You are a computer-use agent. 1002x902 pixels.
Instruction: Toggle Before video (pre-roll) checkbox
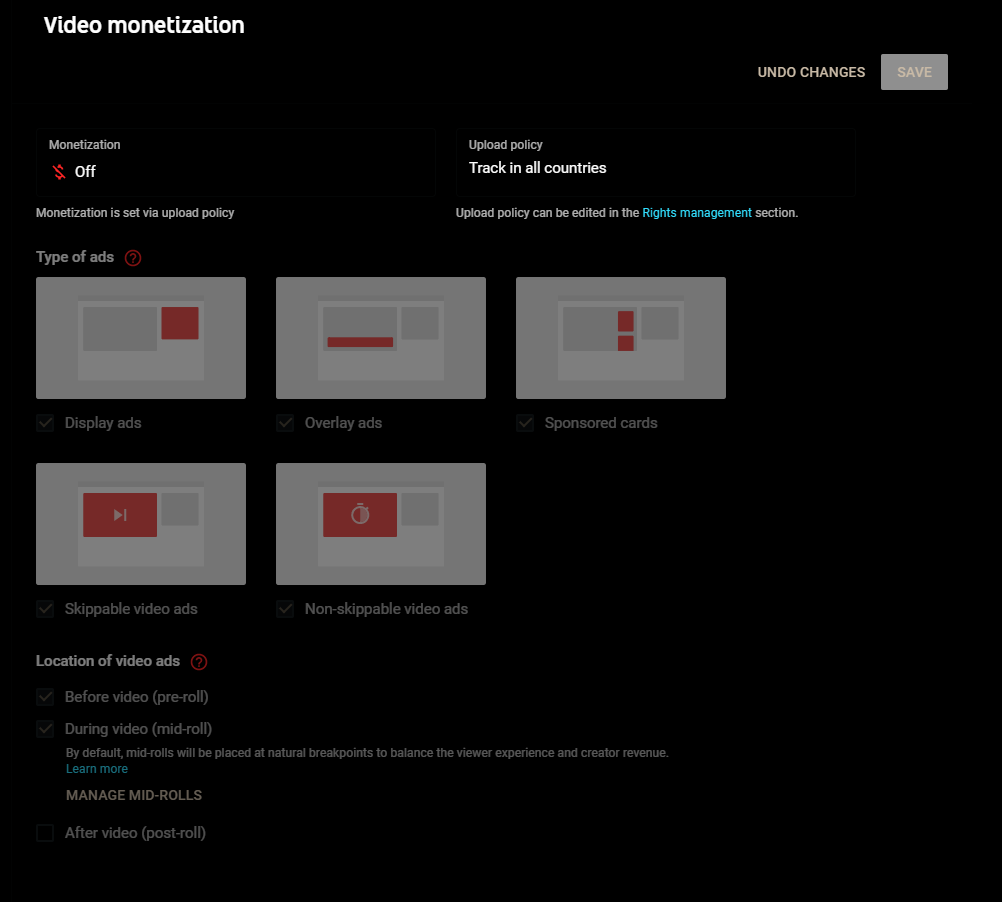pos(45,697)
